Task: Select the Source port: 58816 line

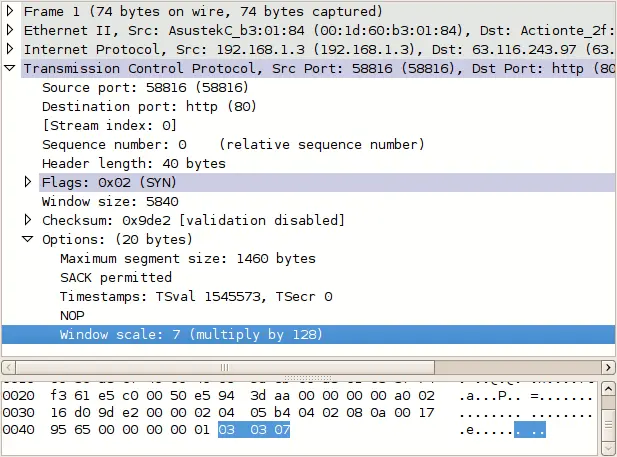Action: (x=145, y=87)
